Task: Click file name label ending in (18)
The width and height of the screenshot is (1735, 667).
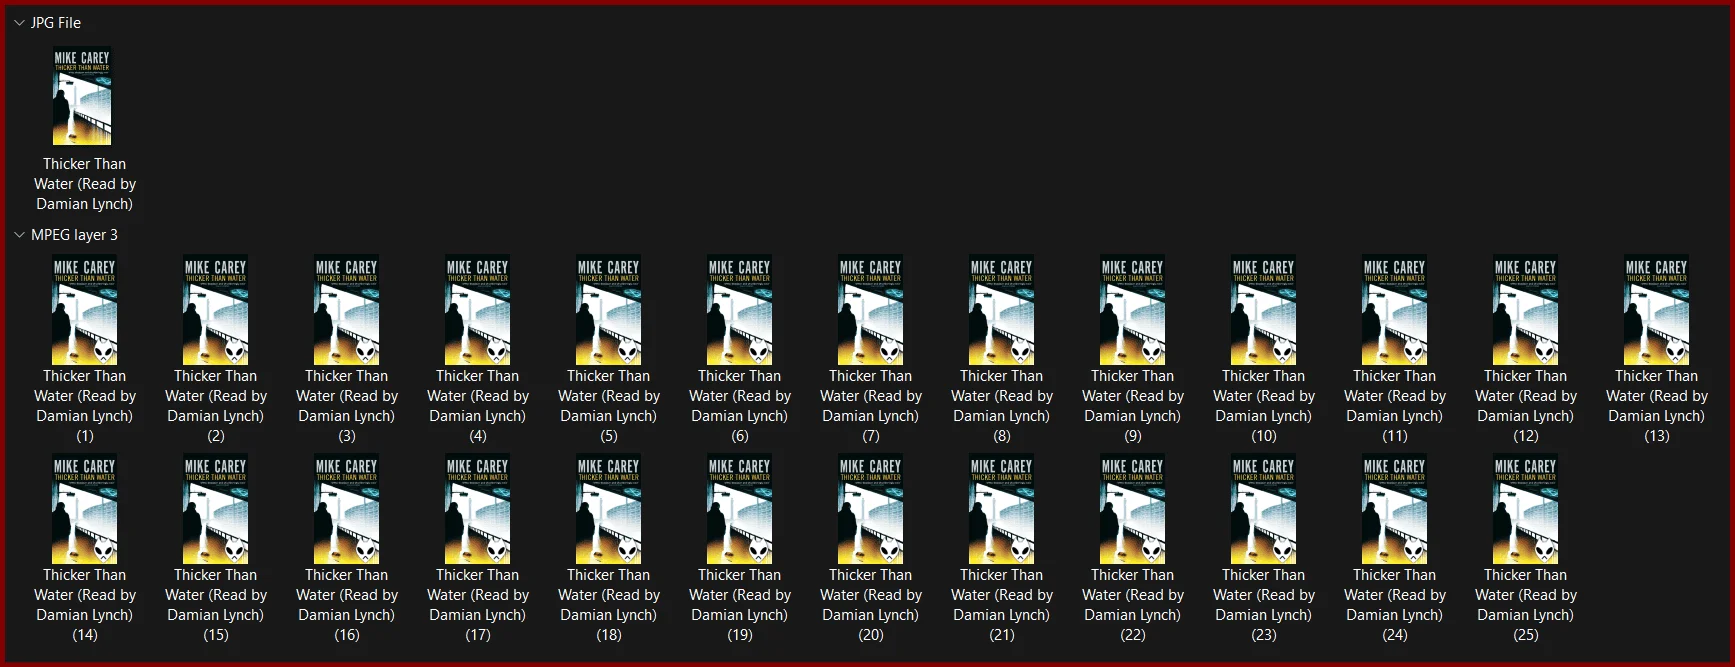Action: click(609, 605)
